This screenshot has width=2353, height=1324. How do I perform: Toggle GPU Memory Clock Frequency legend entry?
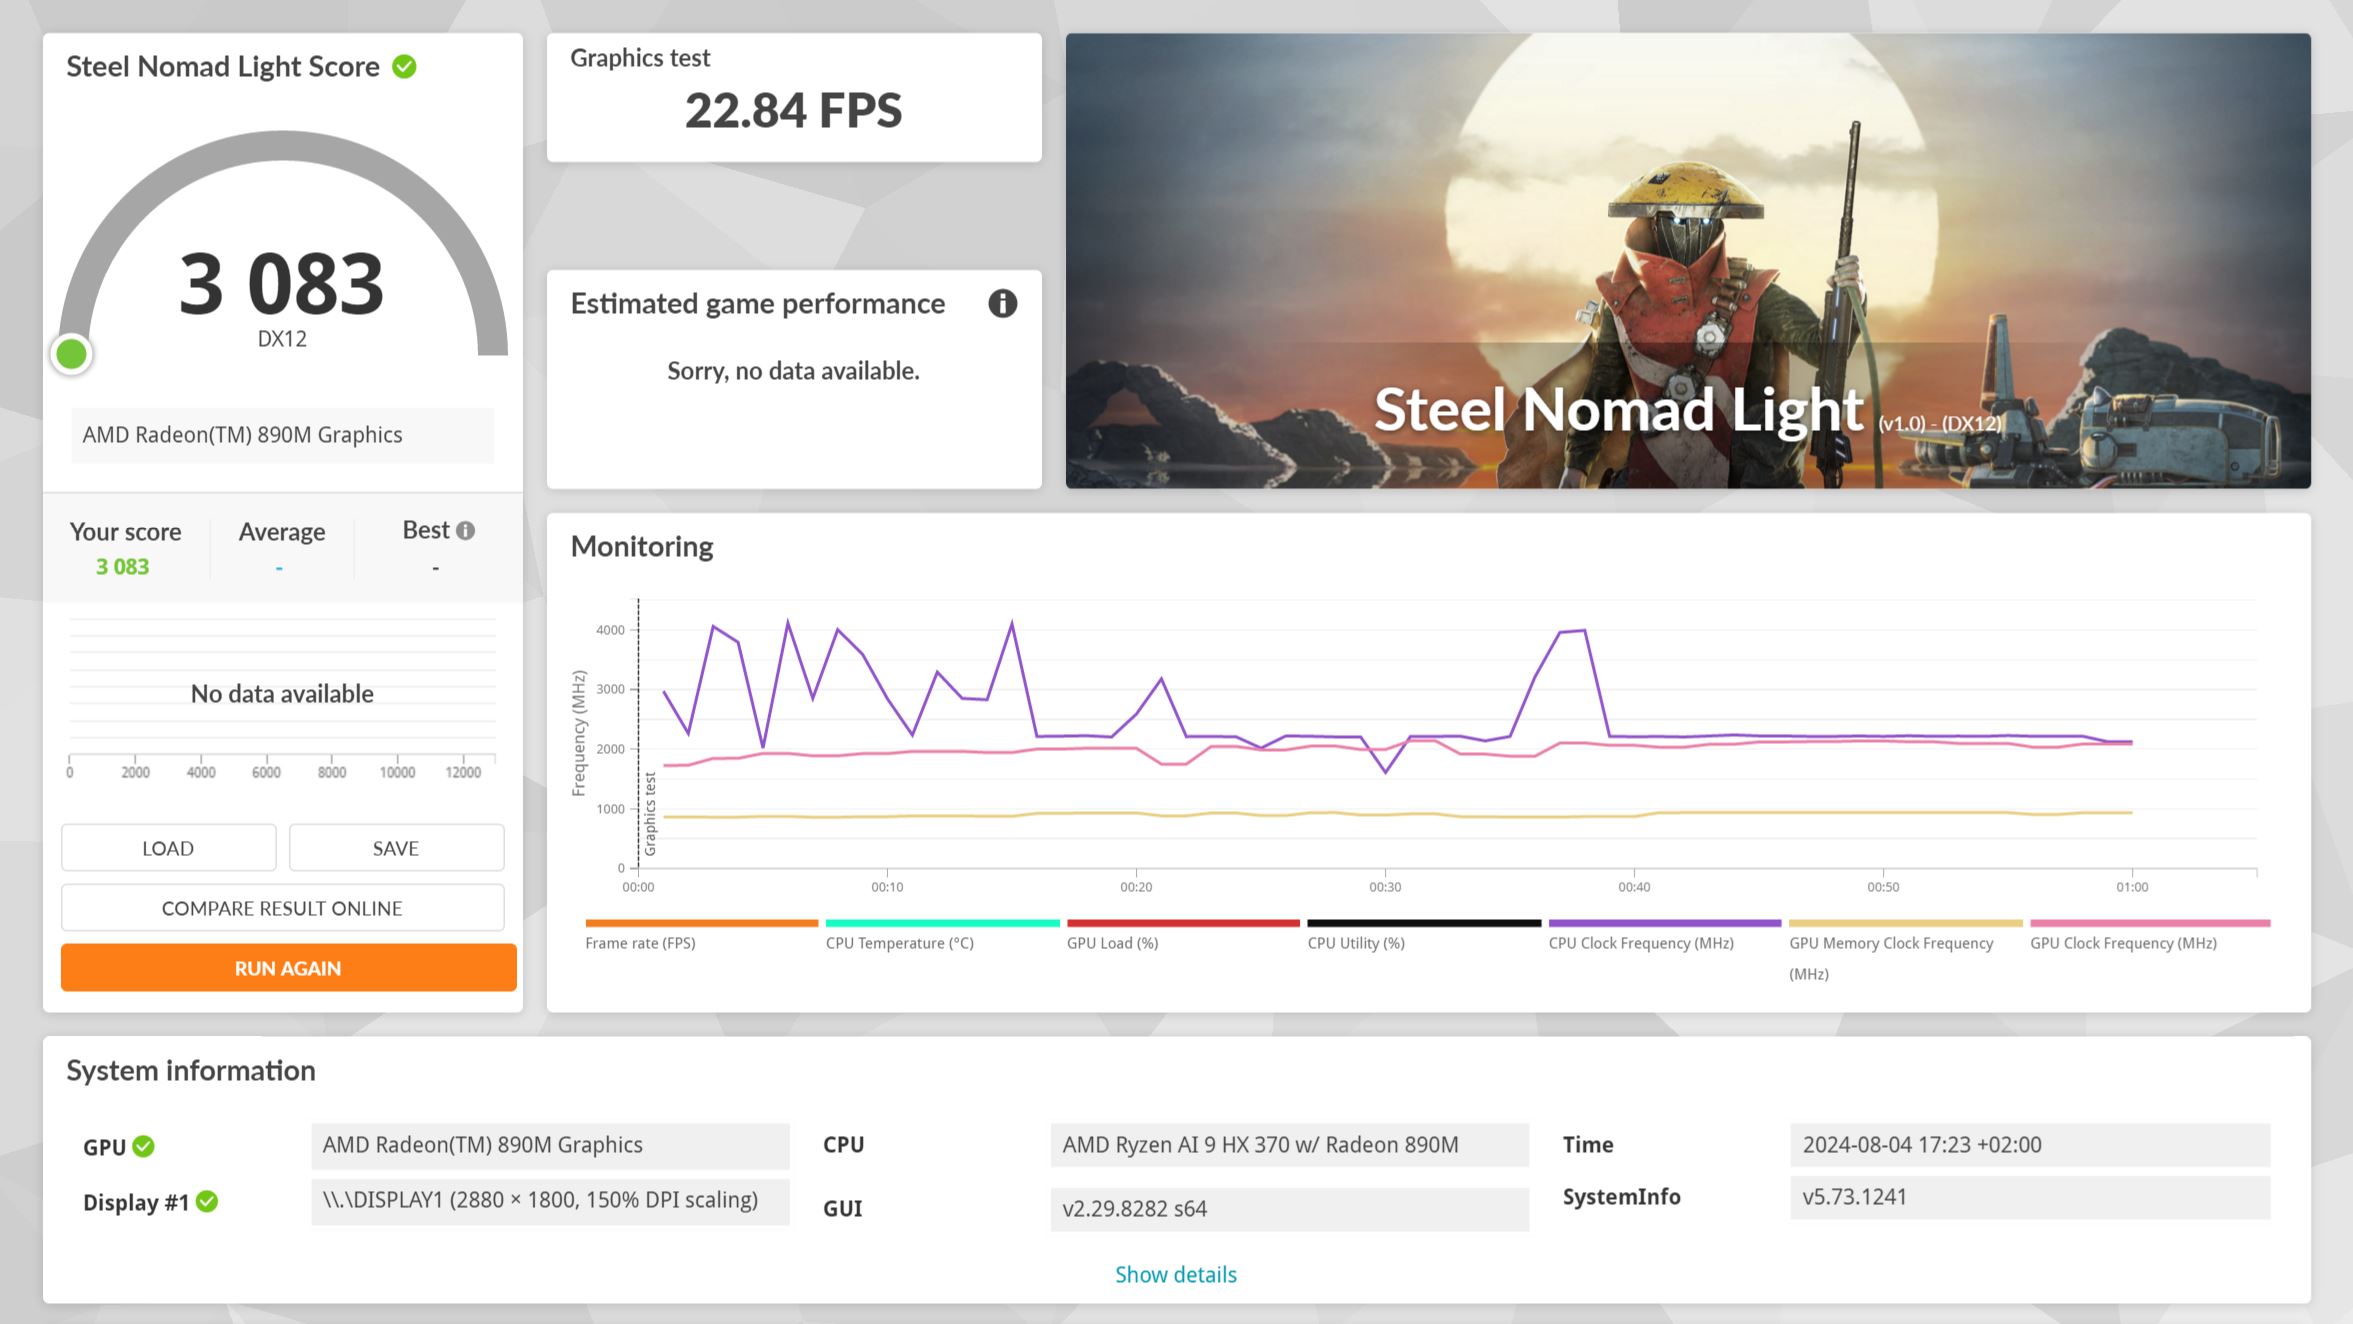tap(1890, 943)
